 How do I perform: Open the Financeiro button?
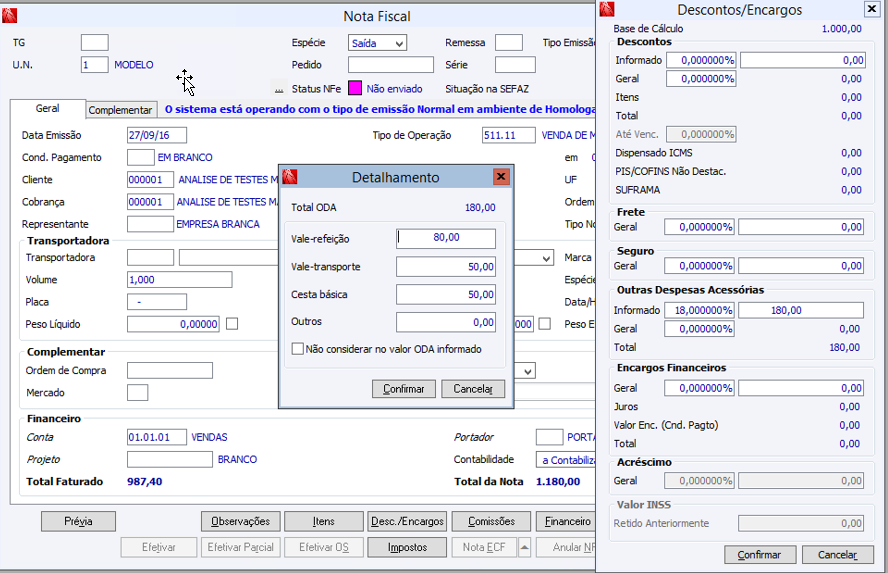(567, 521)
